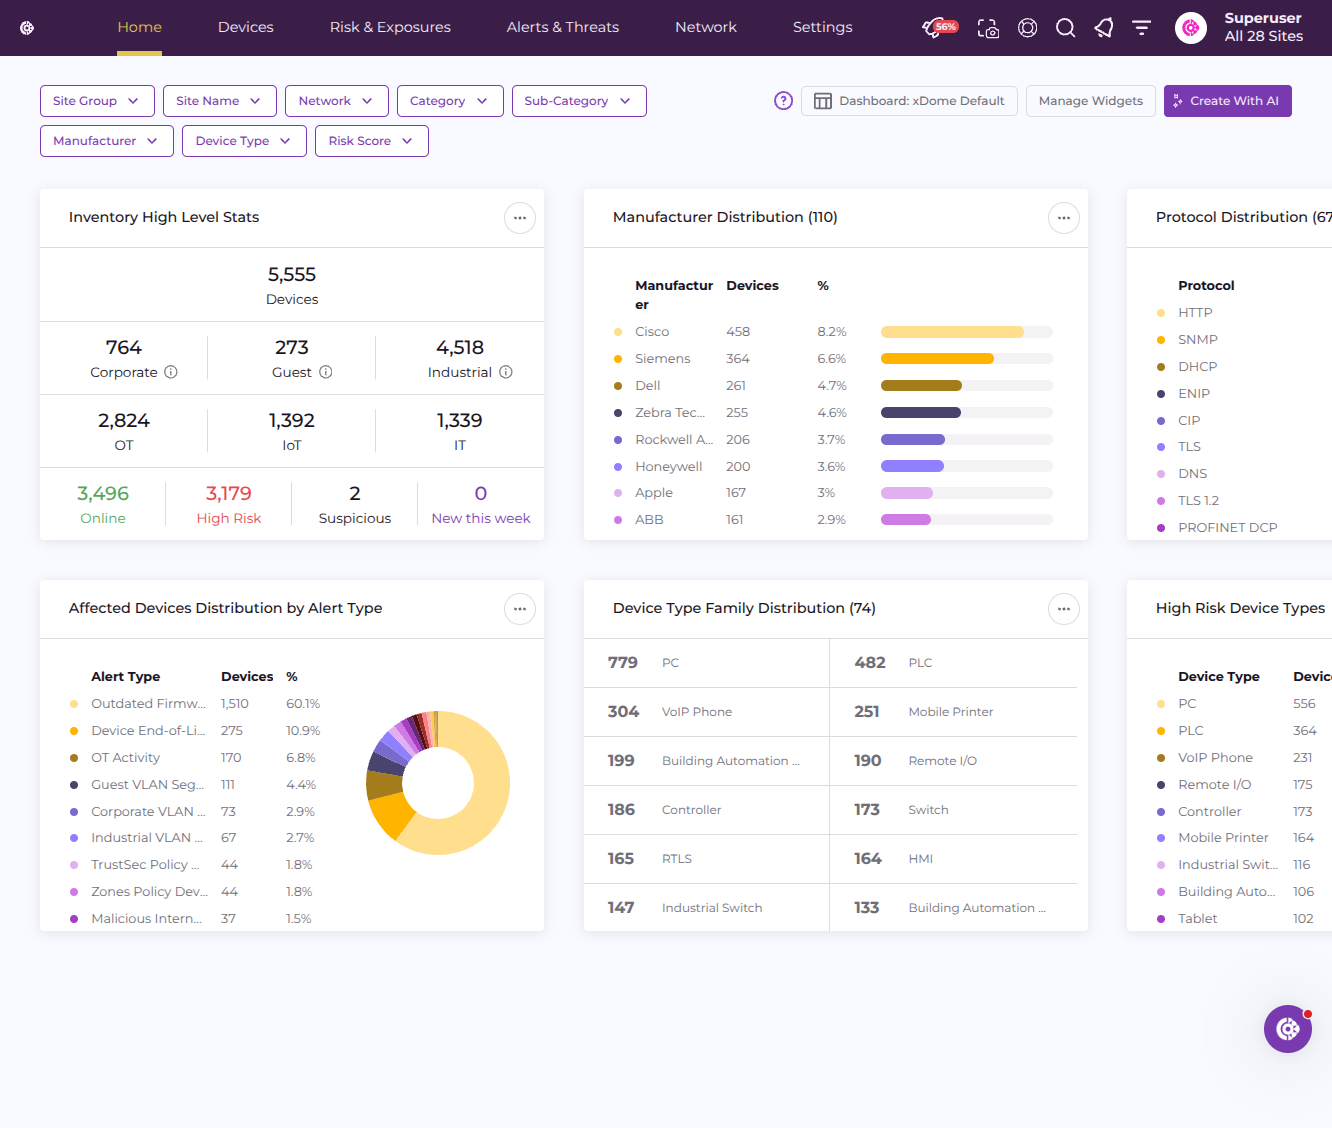This screenshot has height=1128, width=1332.
Task: Expand the Sub-Category filter dropdown
Action: click(x=579, y=101)
